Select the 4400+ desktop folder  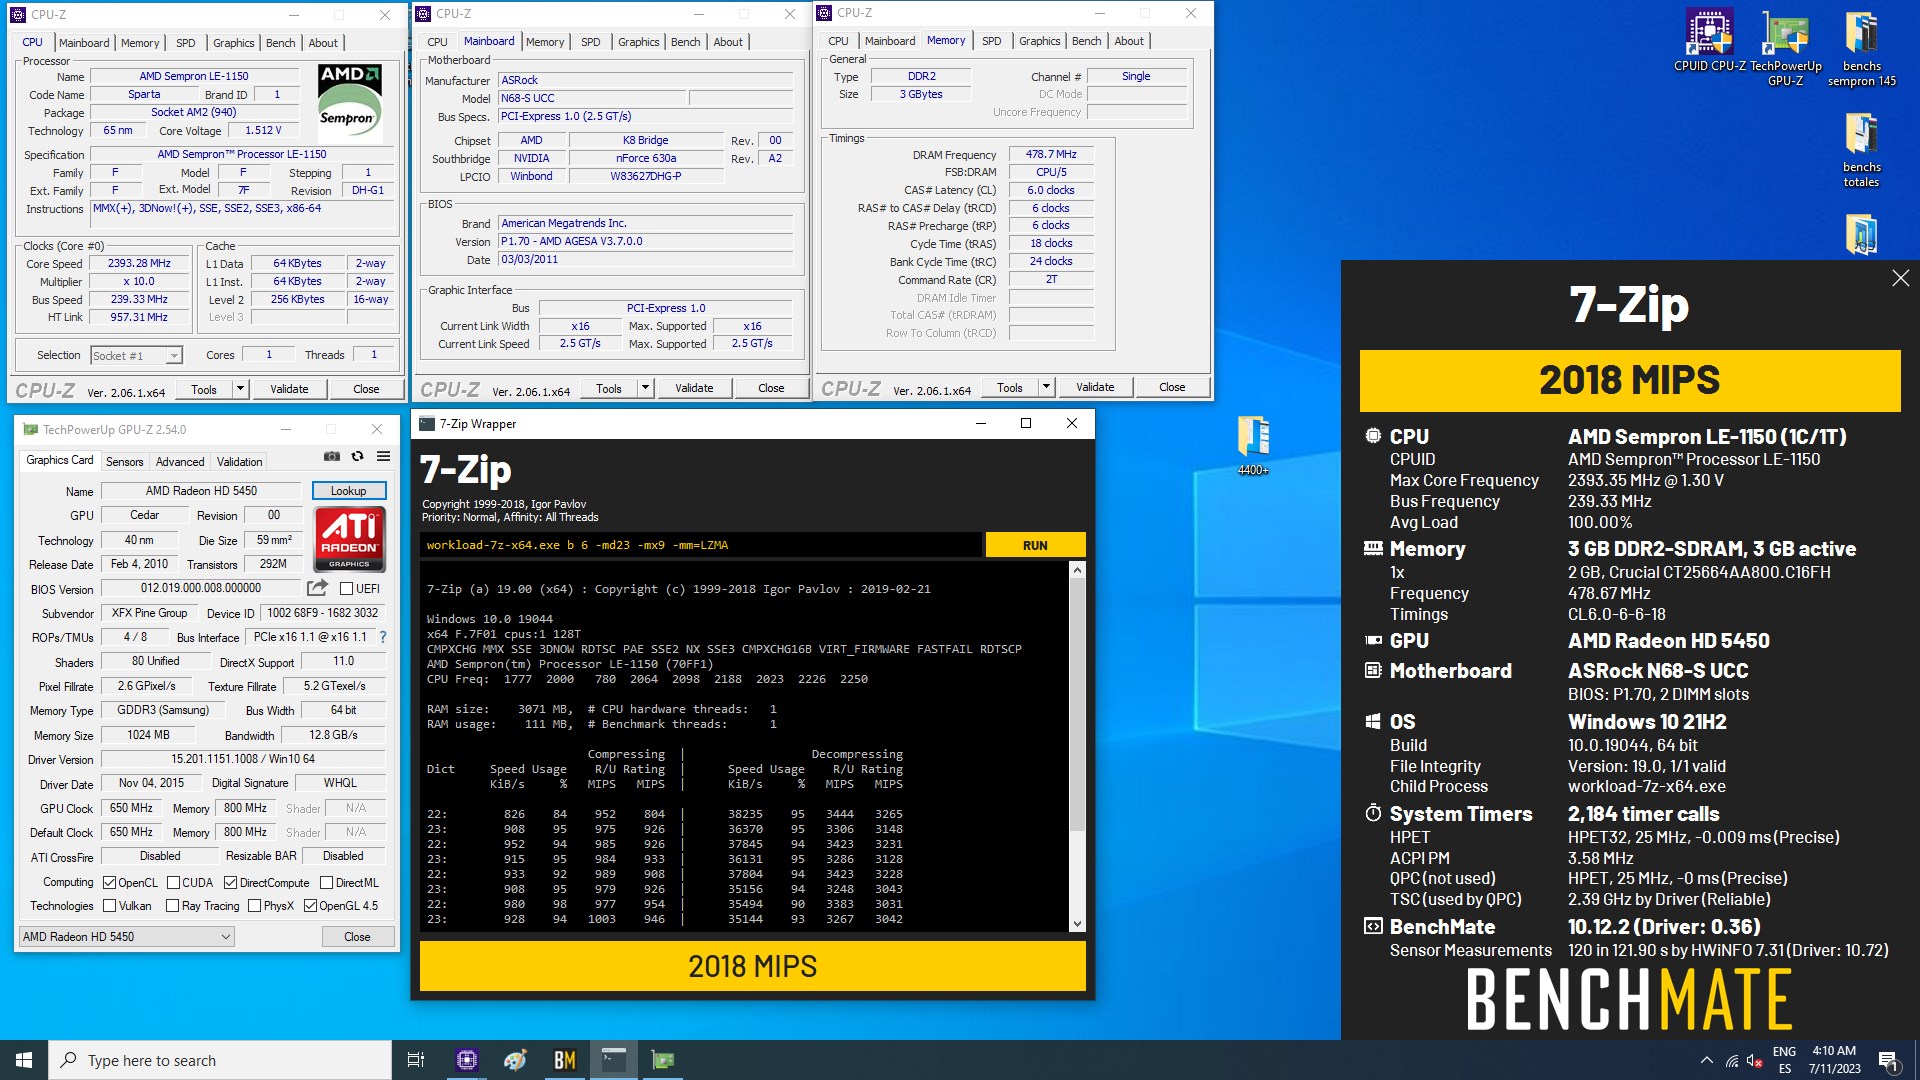(x=1253, y=445)
